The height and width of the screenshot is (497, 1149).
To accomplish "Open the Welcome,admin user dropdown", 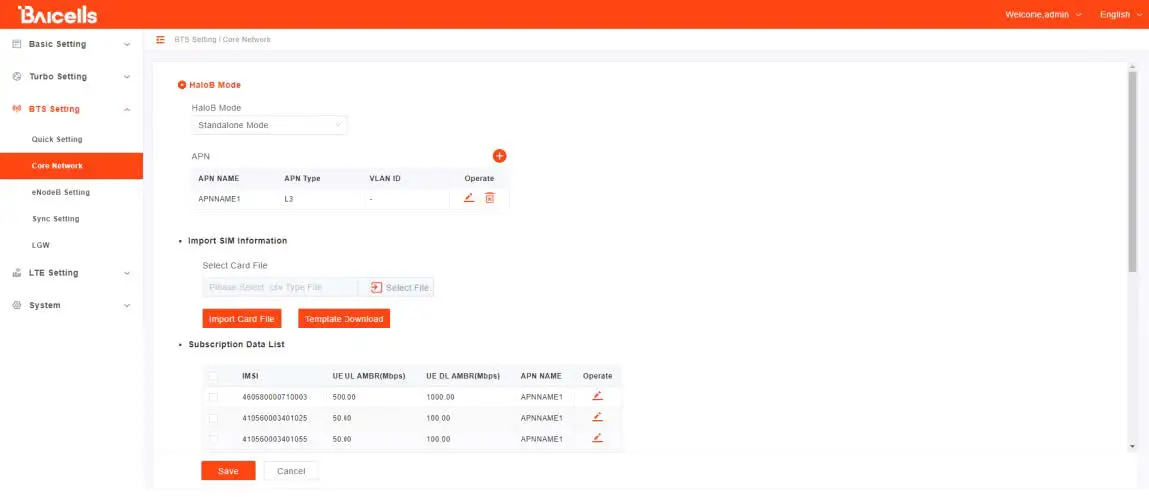I will pos(1043,15).
